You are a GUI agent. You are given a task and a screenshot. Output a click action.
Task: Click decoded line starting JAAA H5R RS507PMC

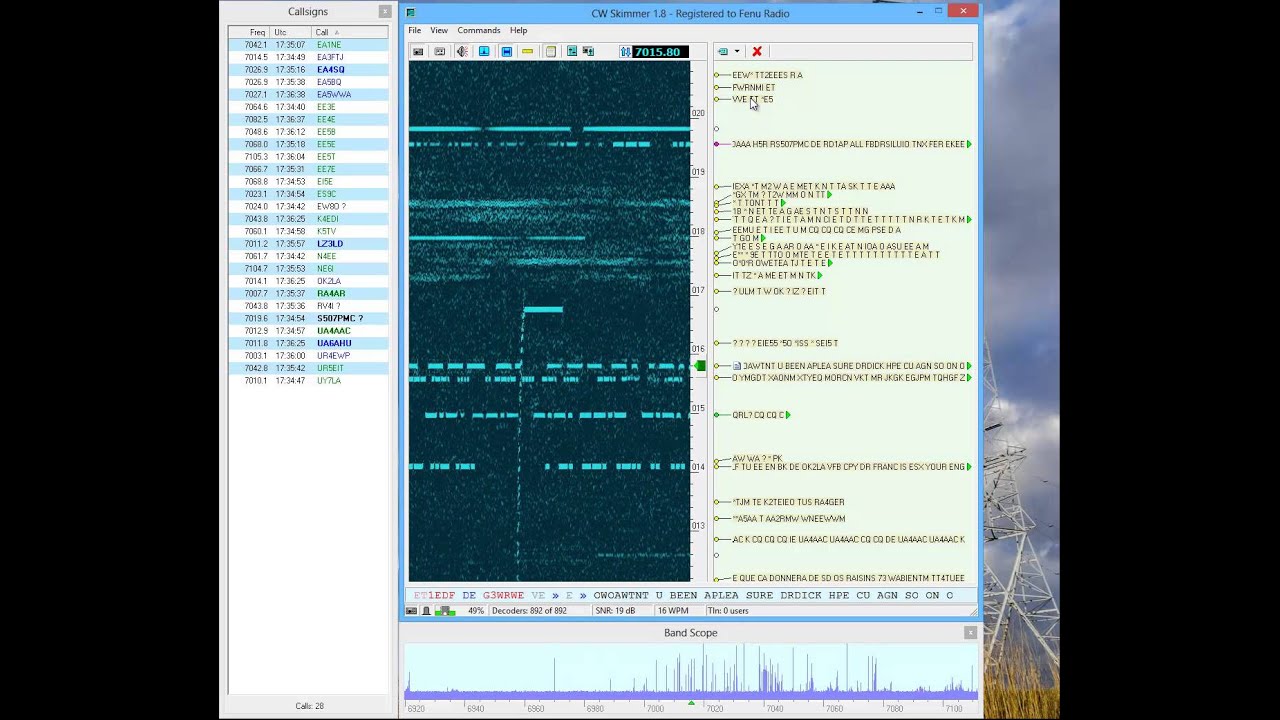[x=848, y=144]
